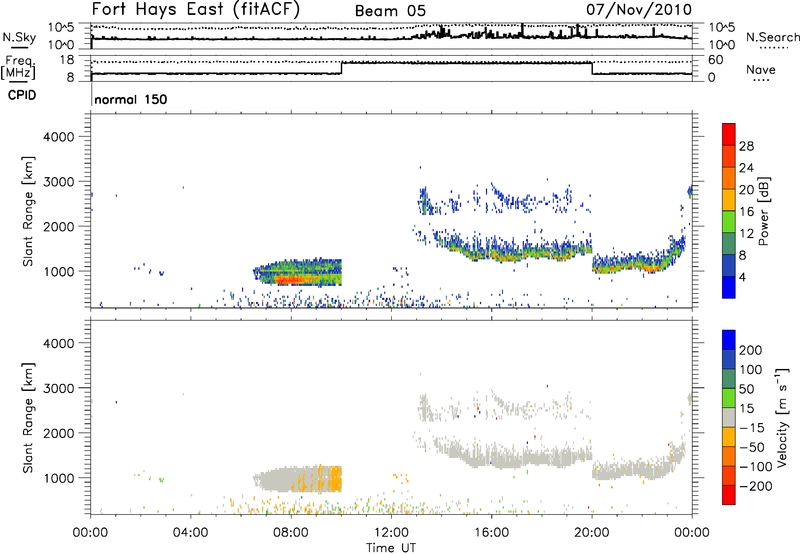Viewport: 800px width, 554px height.
Task: Click the 'CPID' label
Action: pos(22,95)
